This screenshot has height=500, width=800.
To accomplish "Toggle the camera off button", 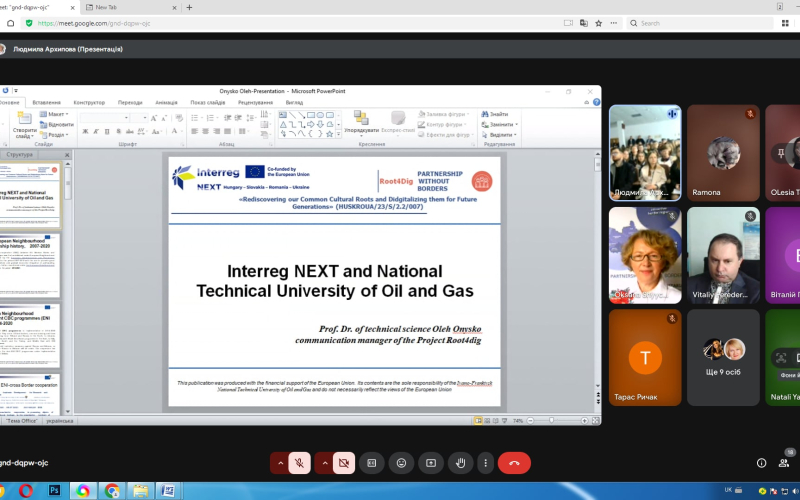I will (x=344, y=463).
